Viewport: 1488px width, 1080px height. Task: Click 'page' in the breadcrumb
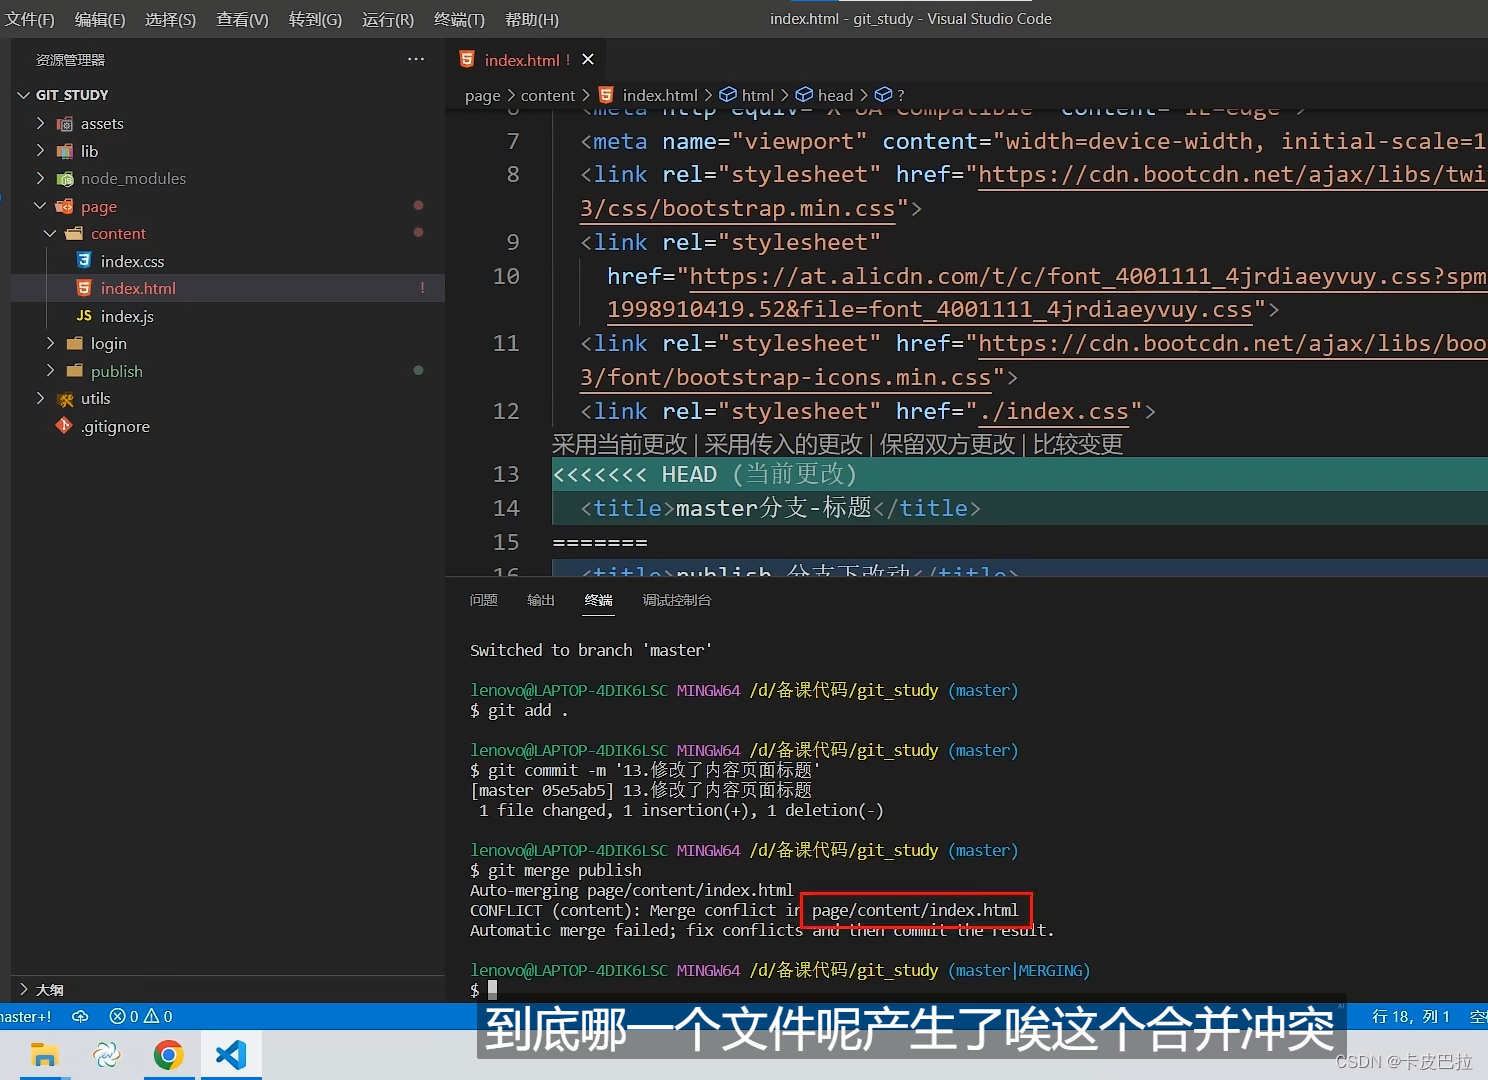(483, 96)
